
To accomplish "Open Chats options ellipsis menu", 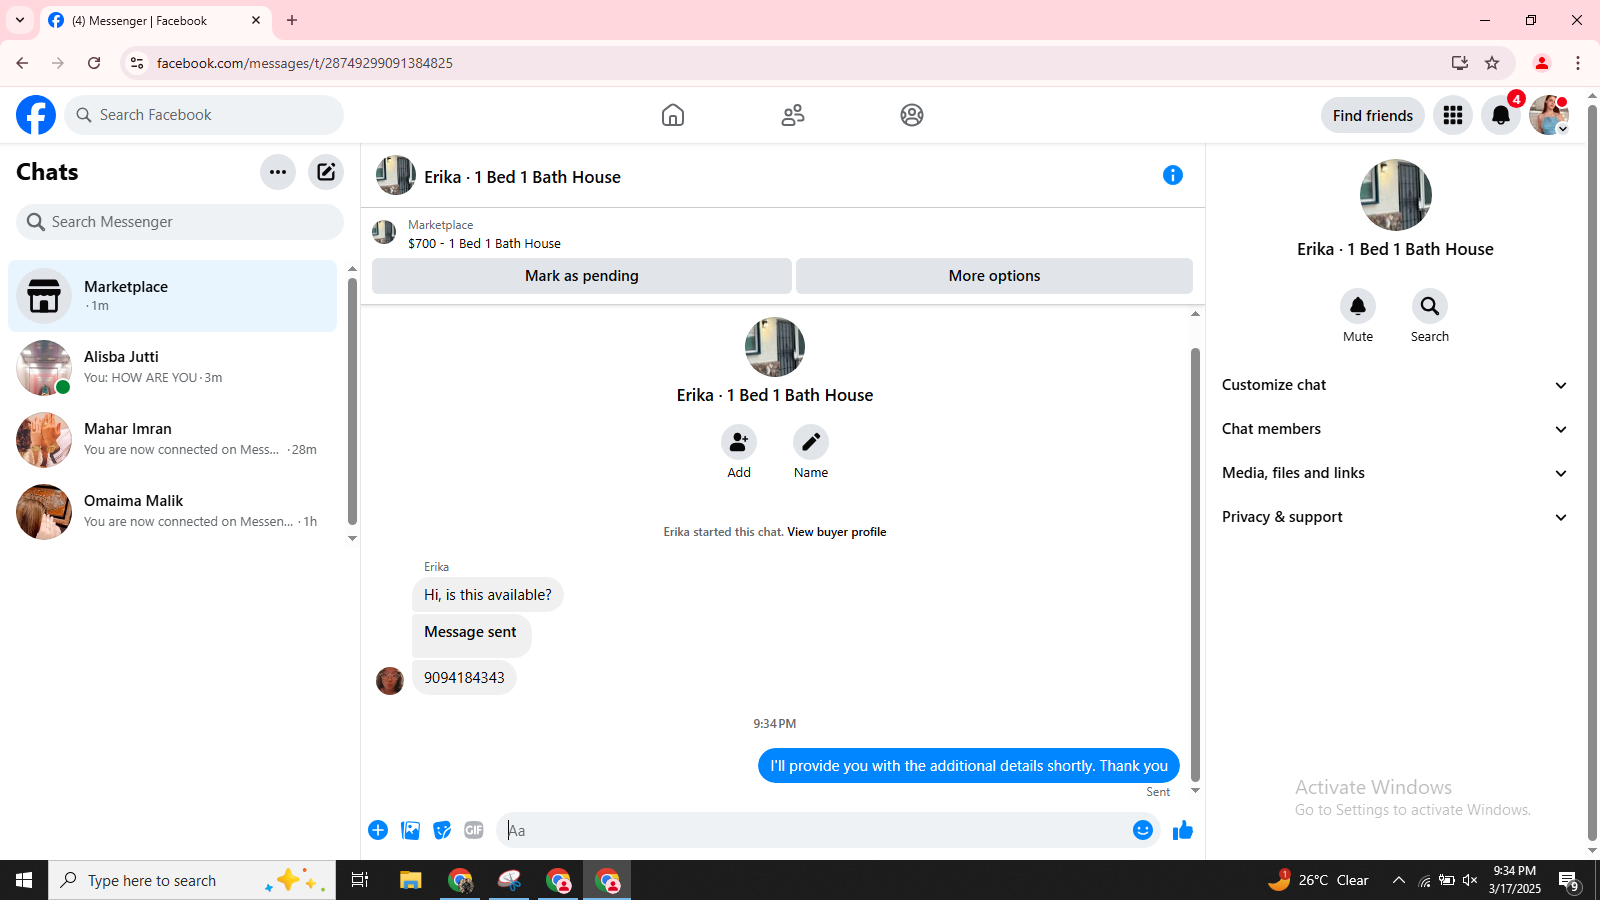I will pos(278,172).
